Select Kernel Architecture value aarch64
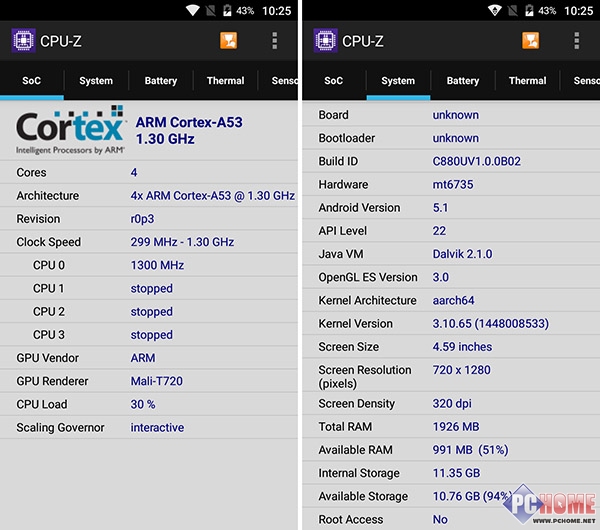Image resolution: width=600 pixels, height=530 pixels. [453, 300]
